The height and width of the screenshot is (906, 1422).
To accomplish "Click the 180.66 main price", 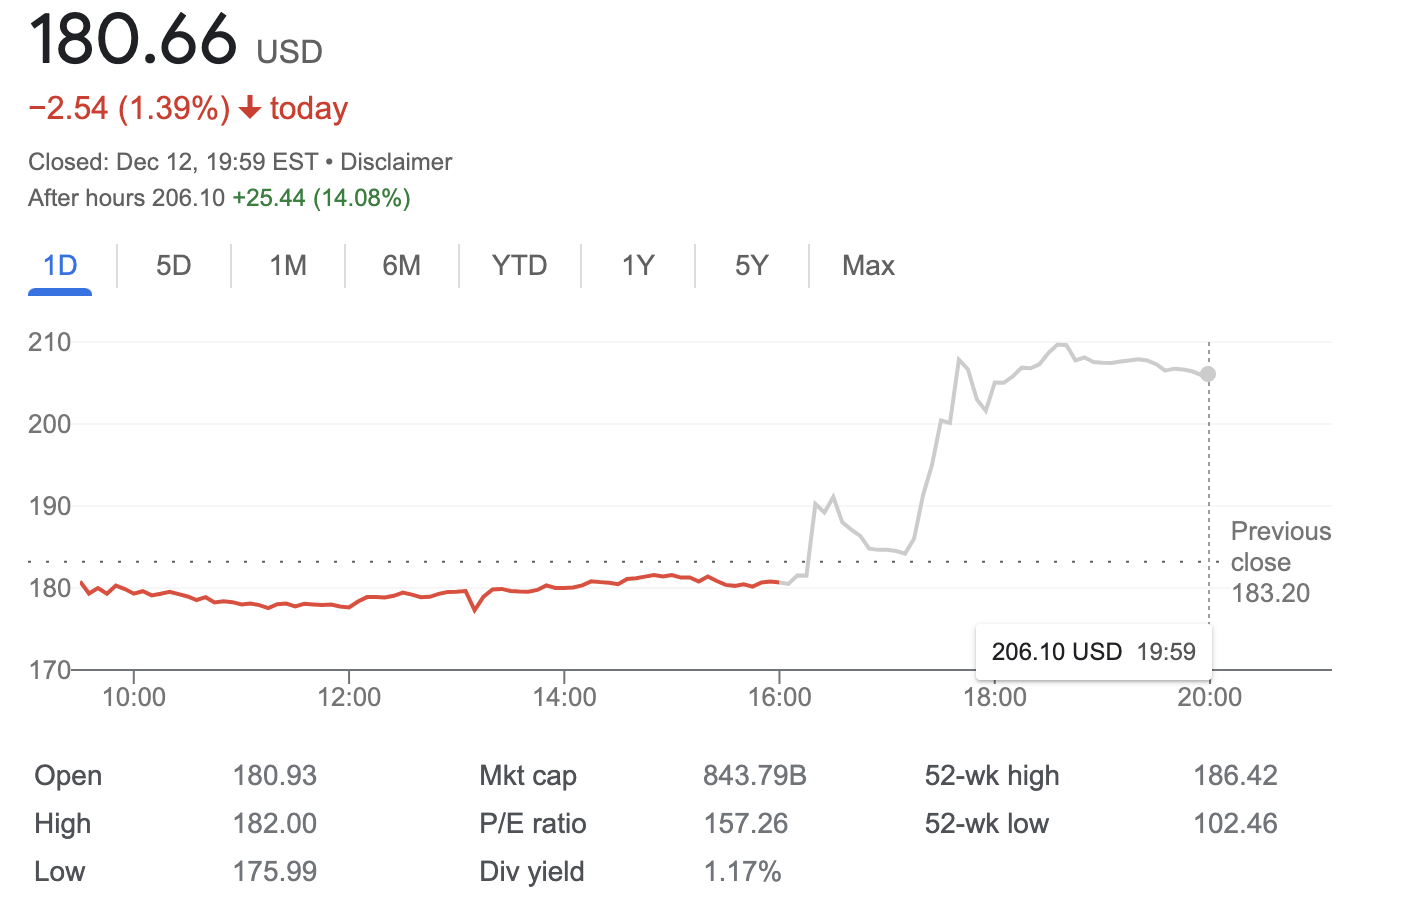I will [x=133, y=40].
